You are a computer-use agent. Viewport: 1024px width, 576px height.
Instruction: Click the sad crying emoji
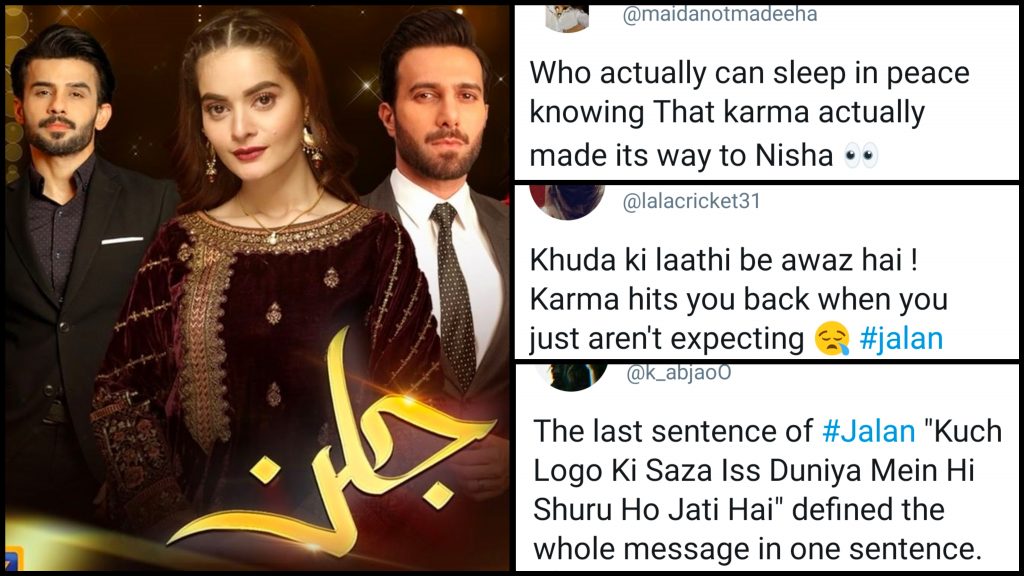click(x=833, y=339)
